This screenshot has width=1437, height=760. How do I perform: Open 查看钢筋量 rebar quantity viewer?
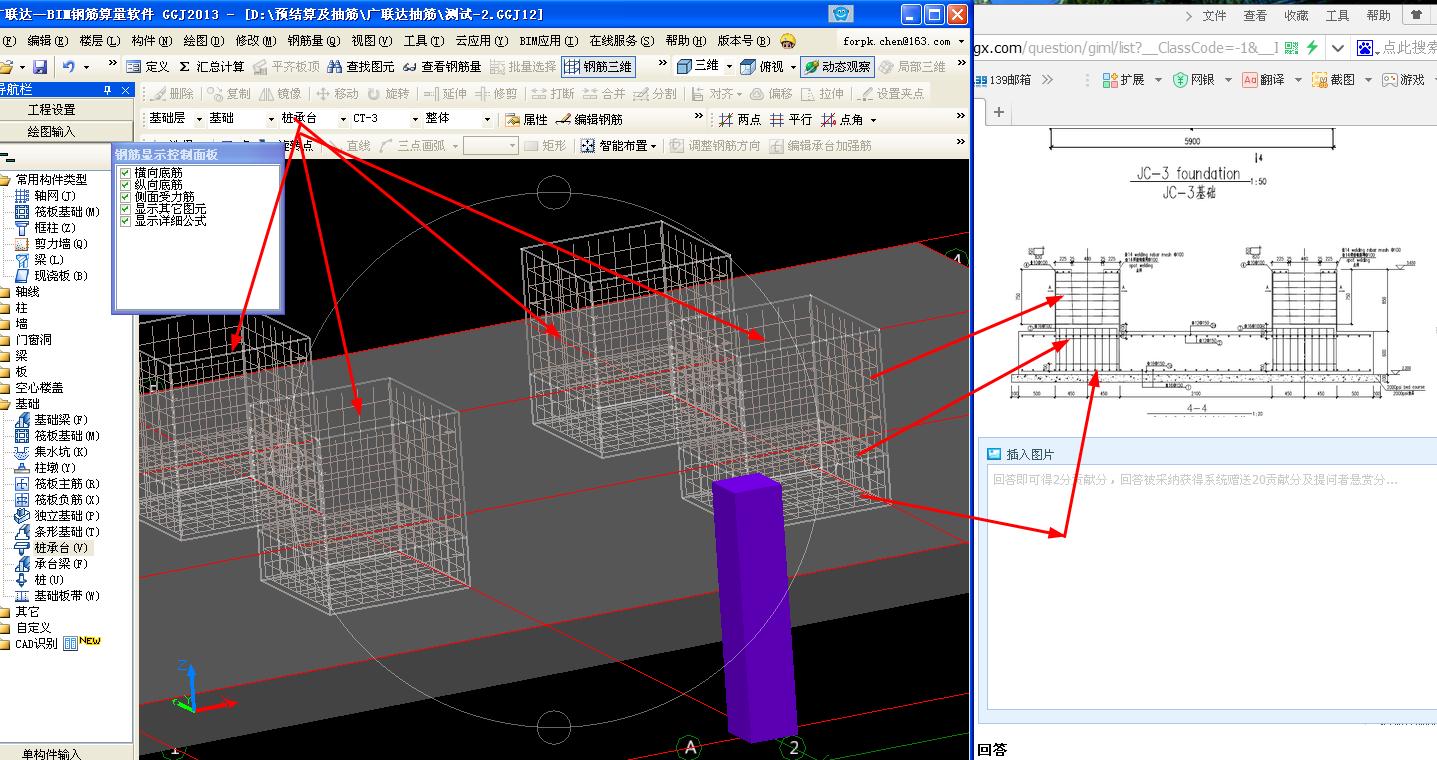pos(442,67)
